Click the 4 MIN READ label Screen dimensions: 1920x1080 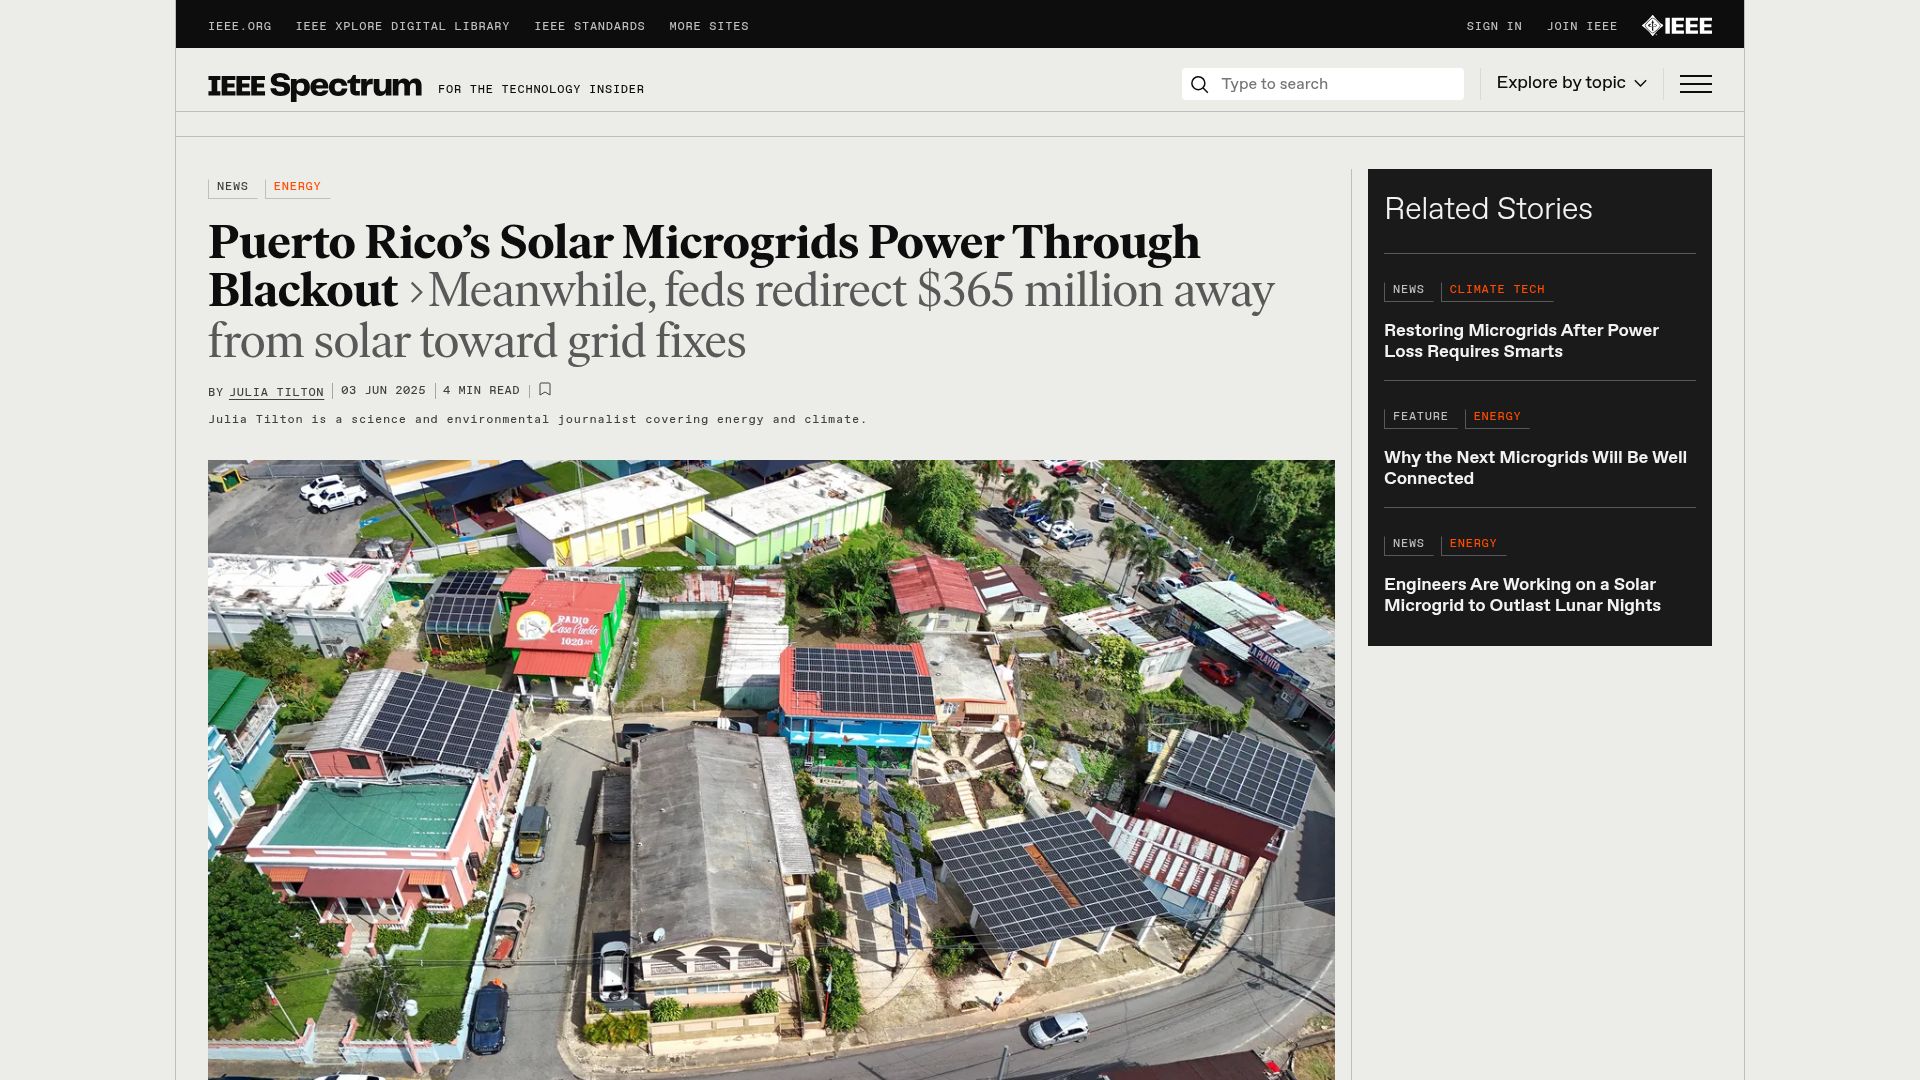click(x=481, y=391)
